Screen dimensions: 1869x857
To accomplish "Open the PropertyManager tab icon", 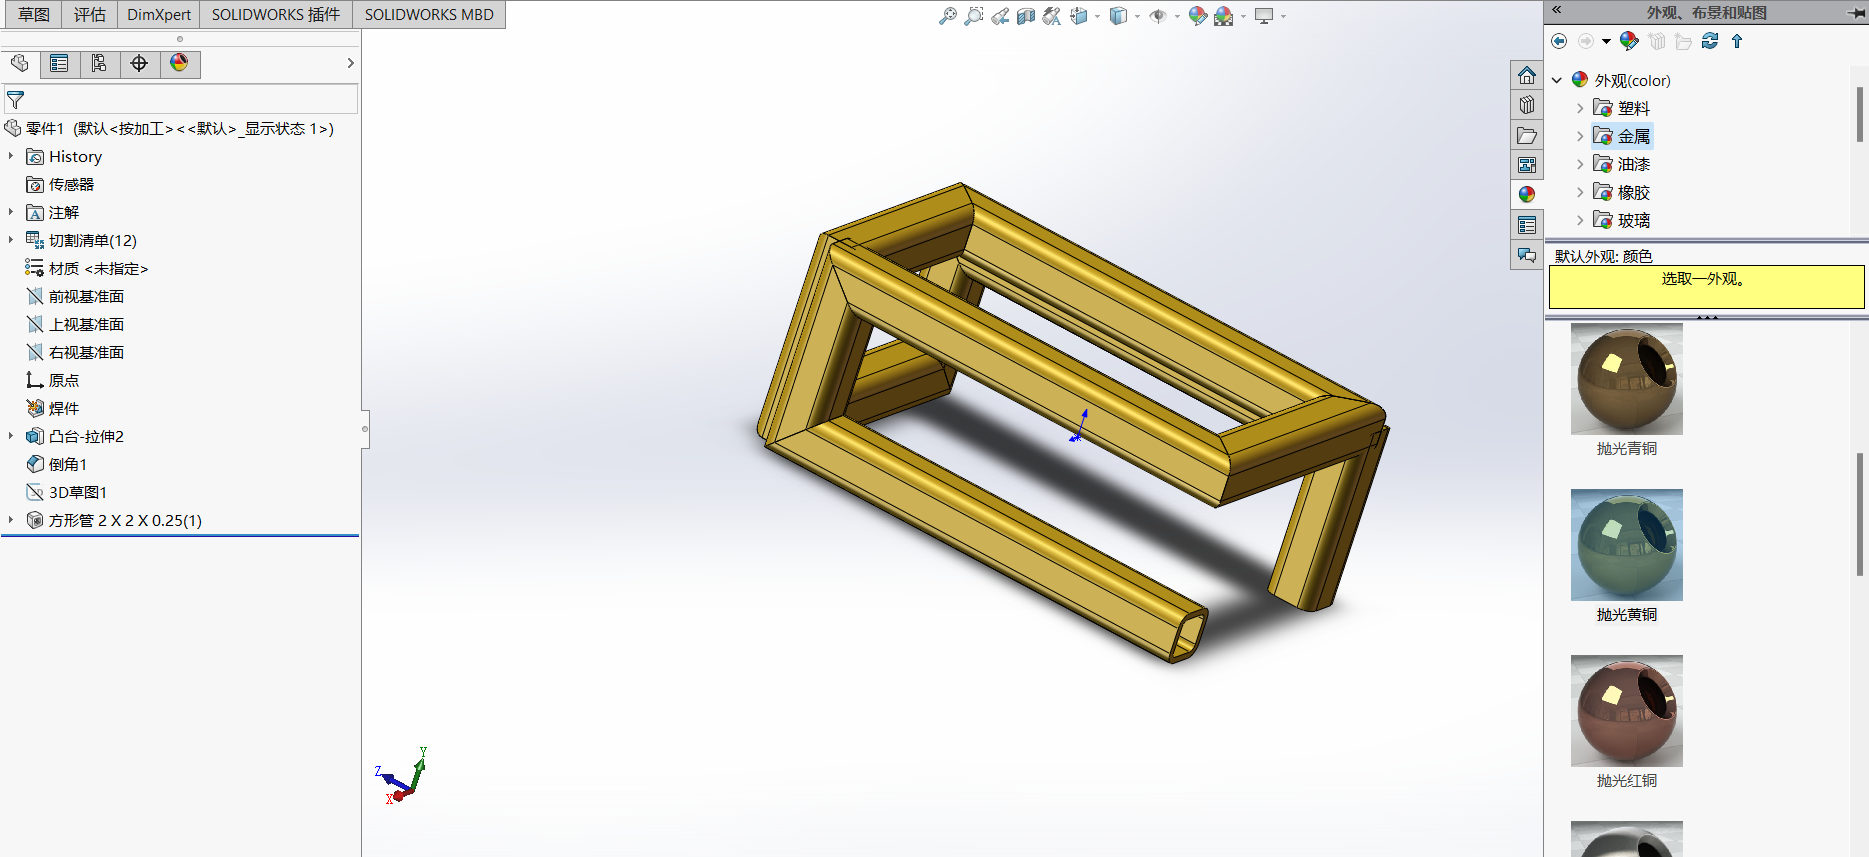I will pos(59,63).
